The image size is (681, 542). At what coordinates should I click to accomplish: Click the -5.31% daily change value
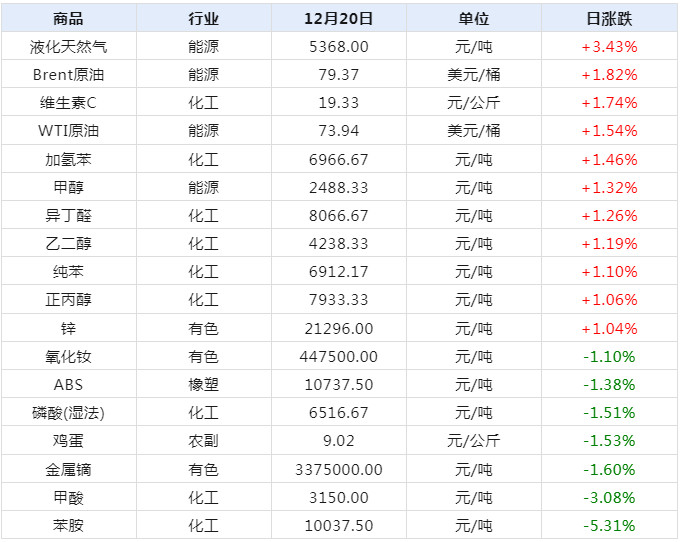tap(609, 525)
